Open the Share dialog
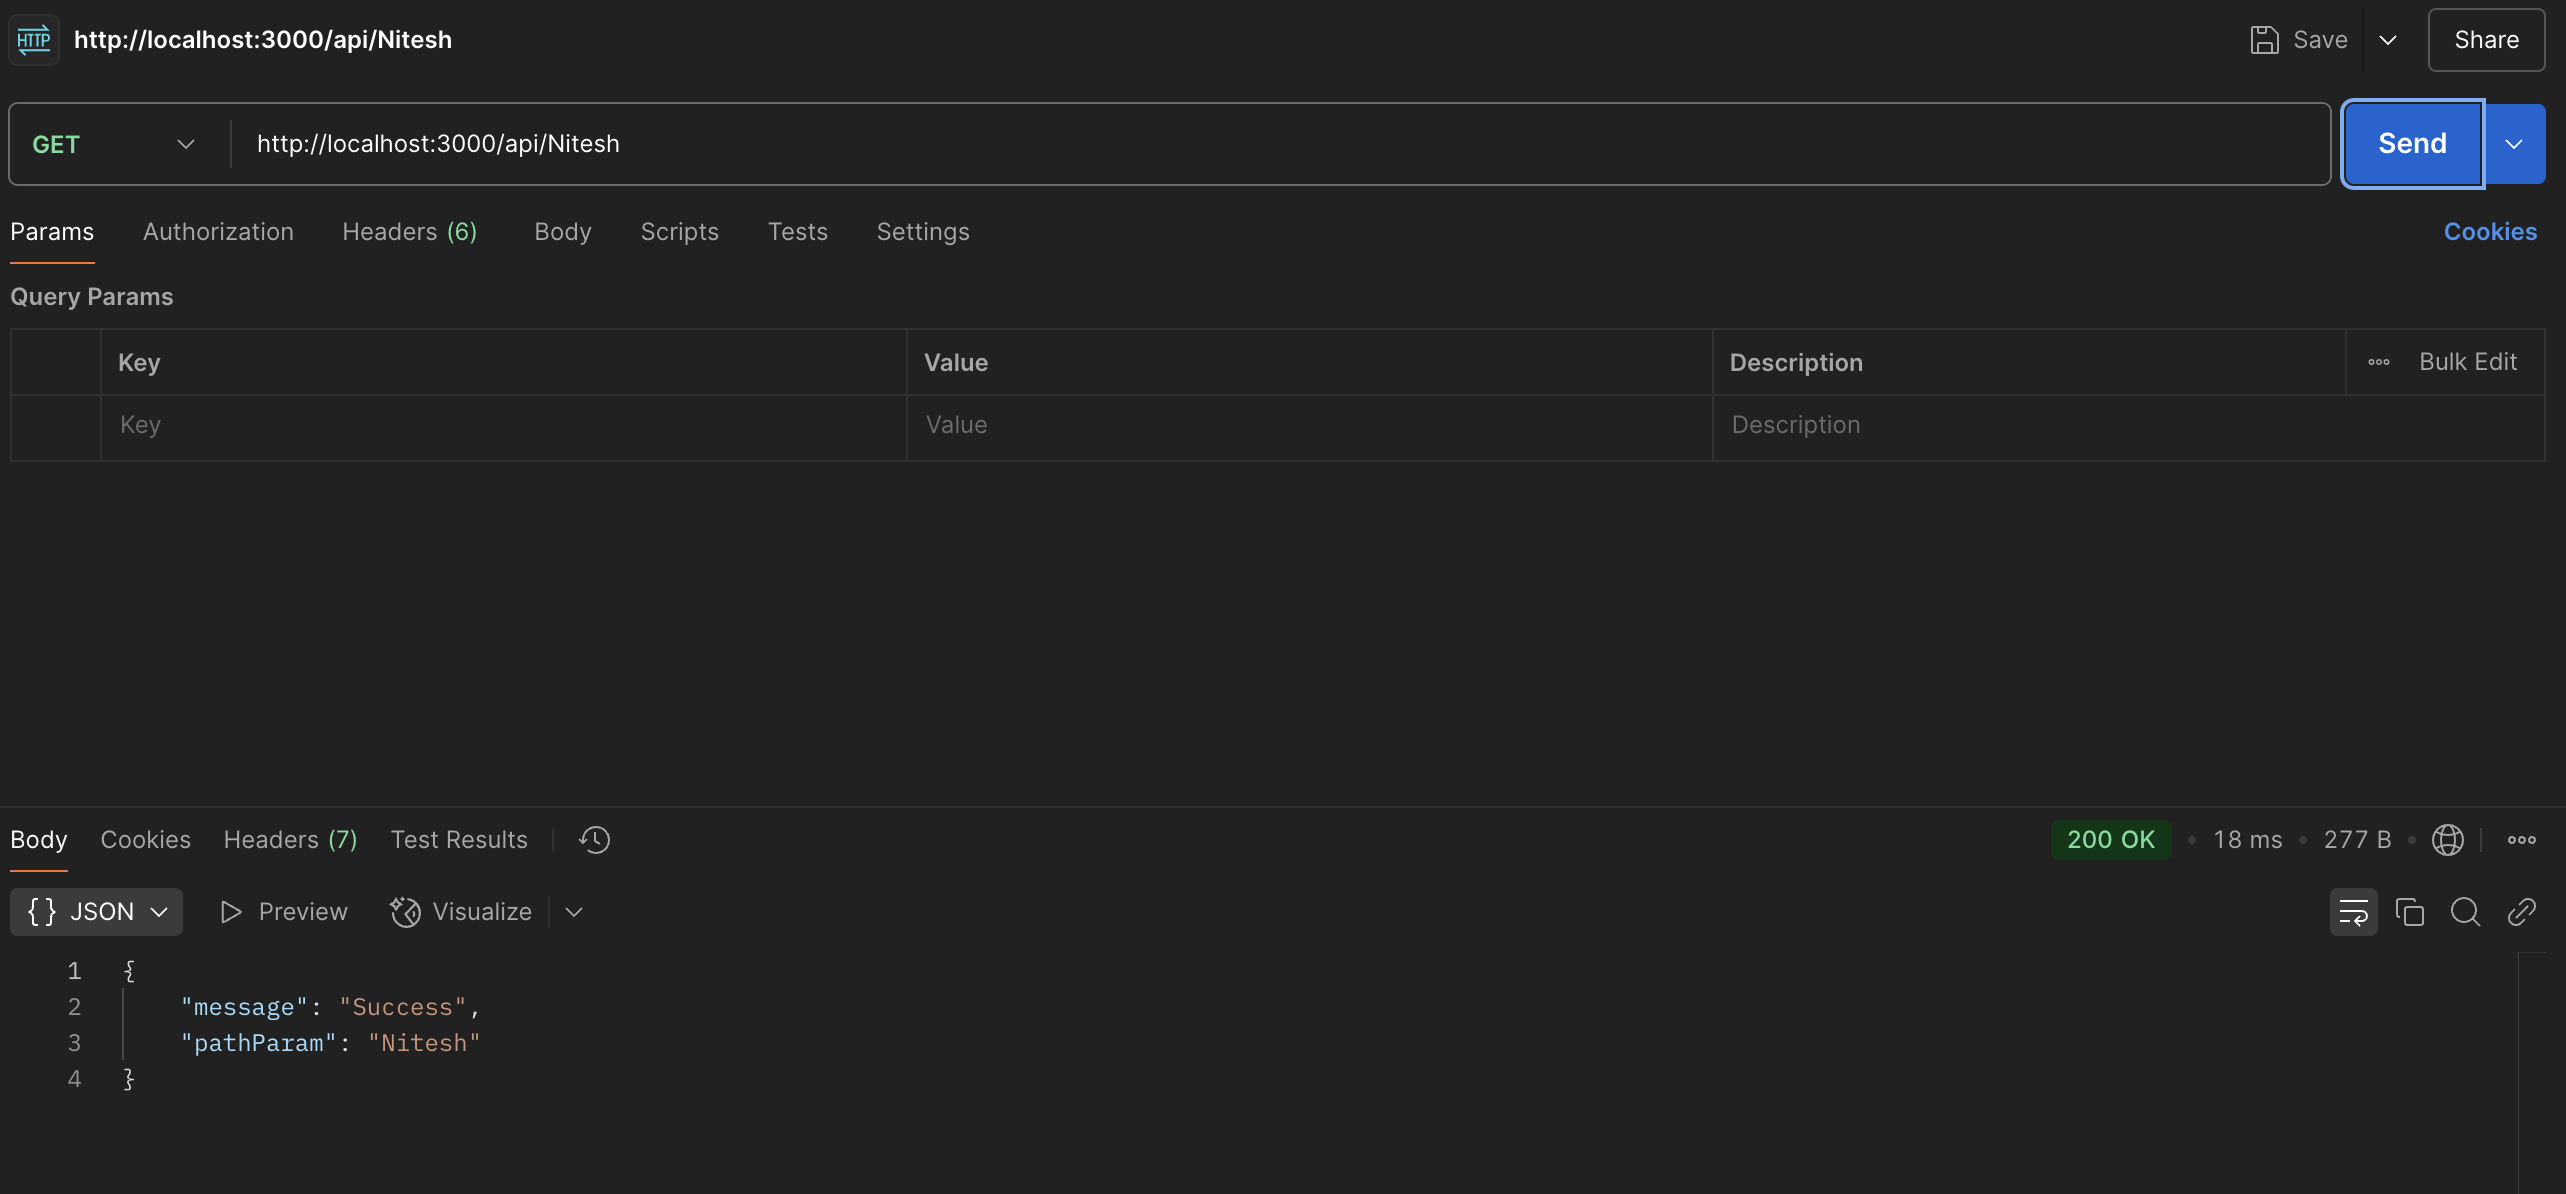The width and height of the screenshot is (2566, 1194). coord(2486,40)
